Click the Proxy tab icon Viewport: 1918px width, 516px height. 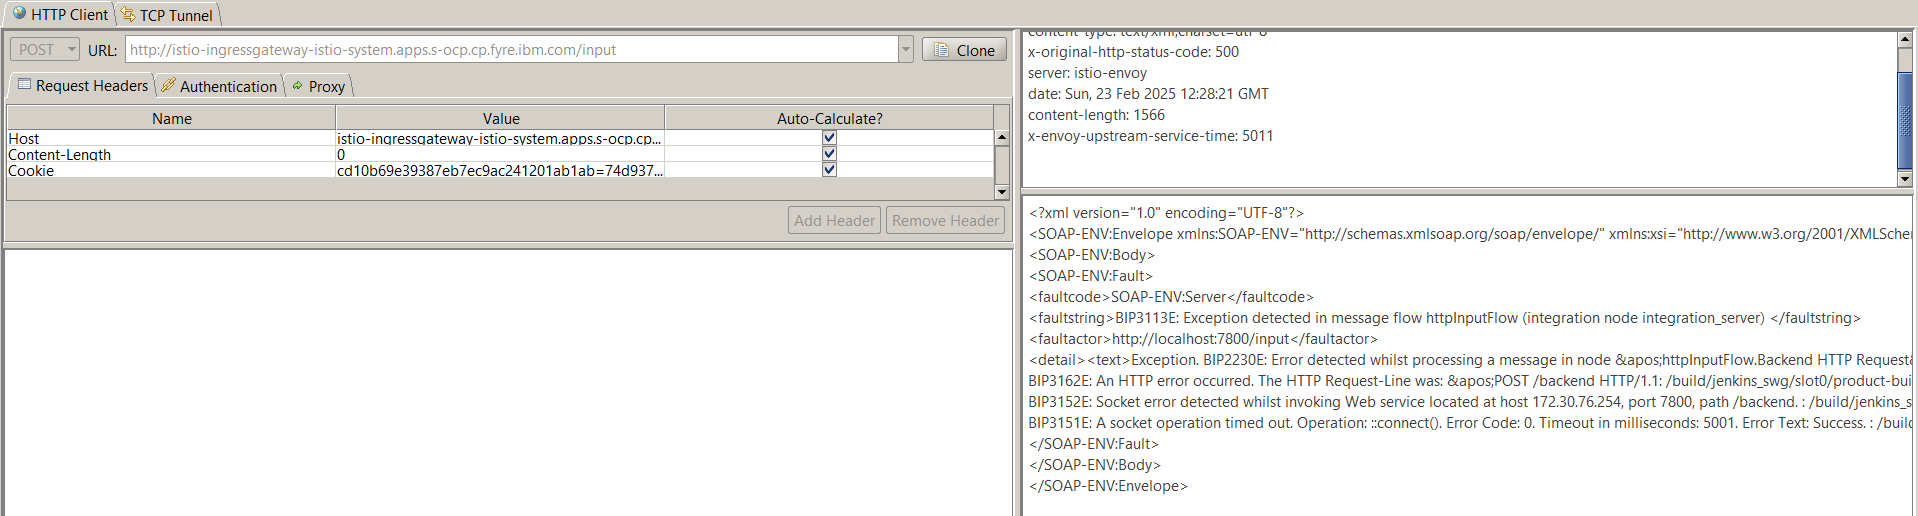297,86
